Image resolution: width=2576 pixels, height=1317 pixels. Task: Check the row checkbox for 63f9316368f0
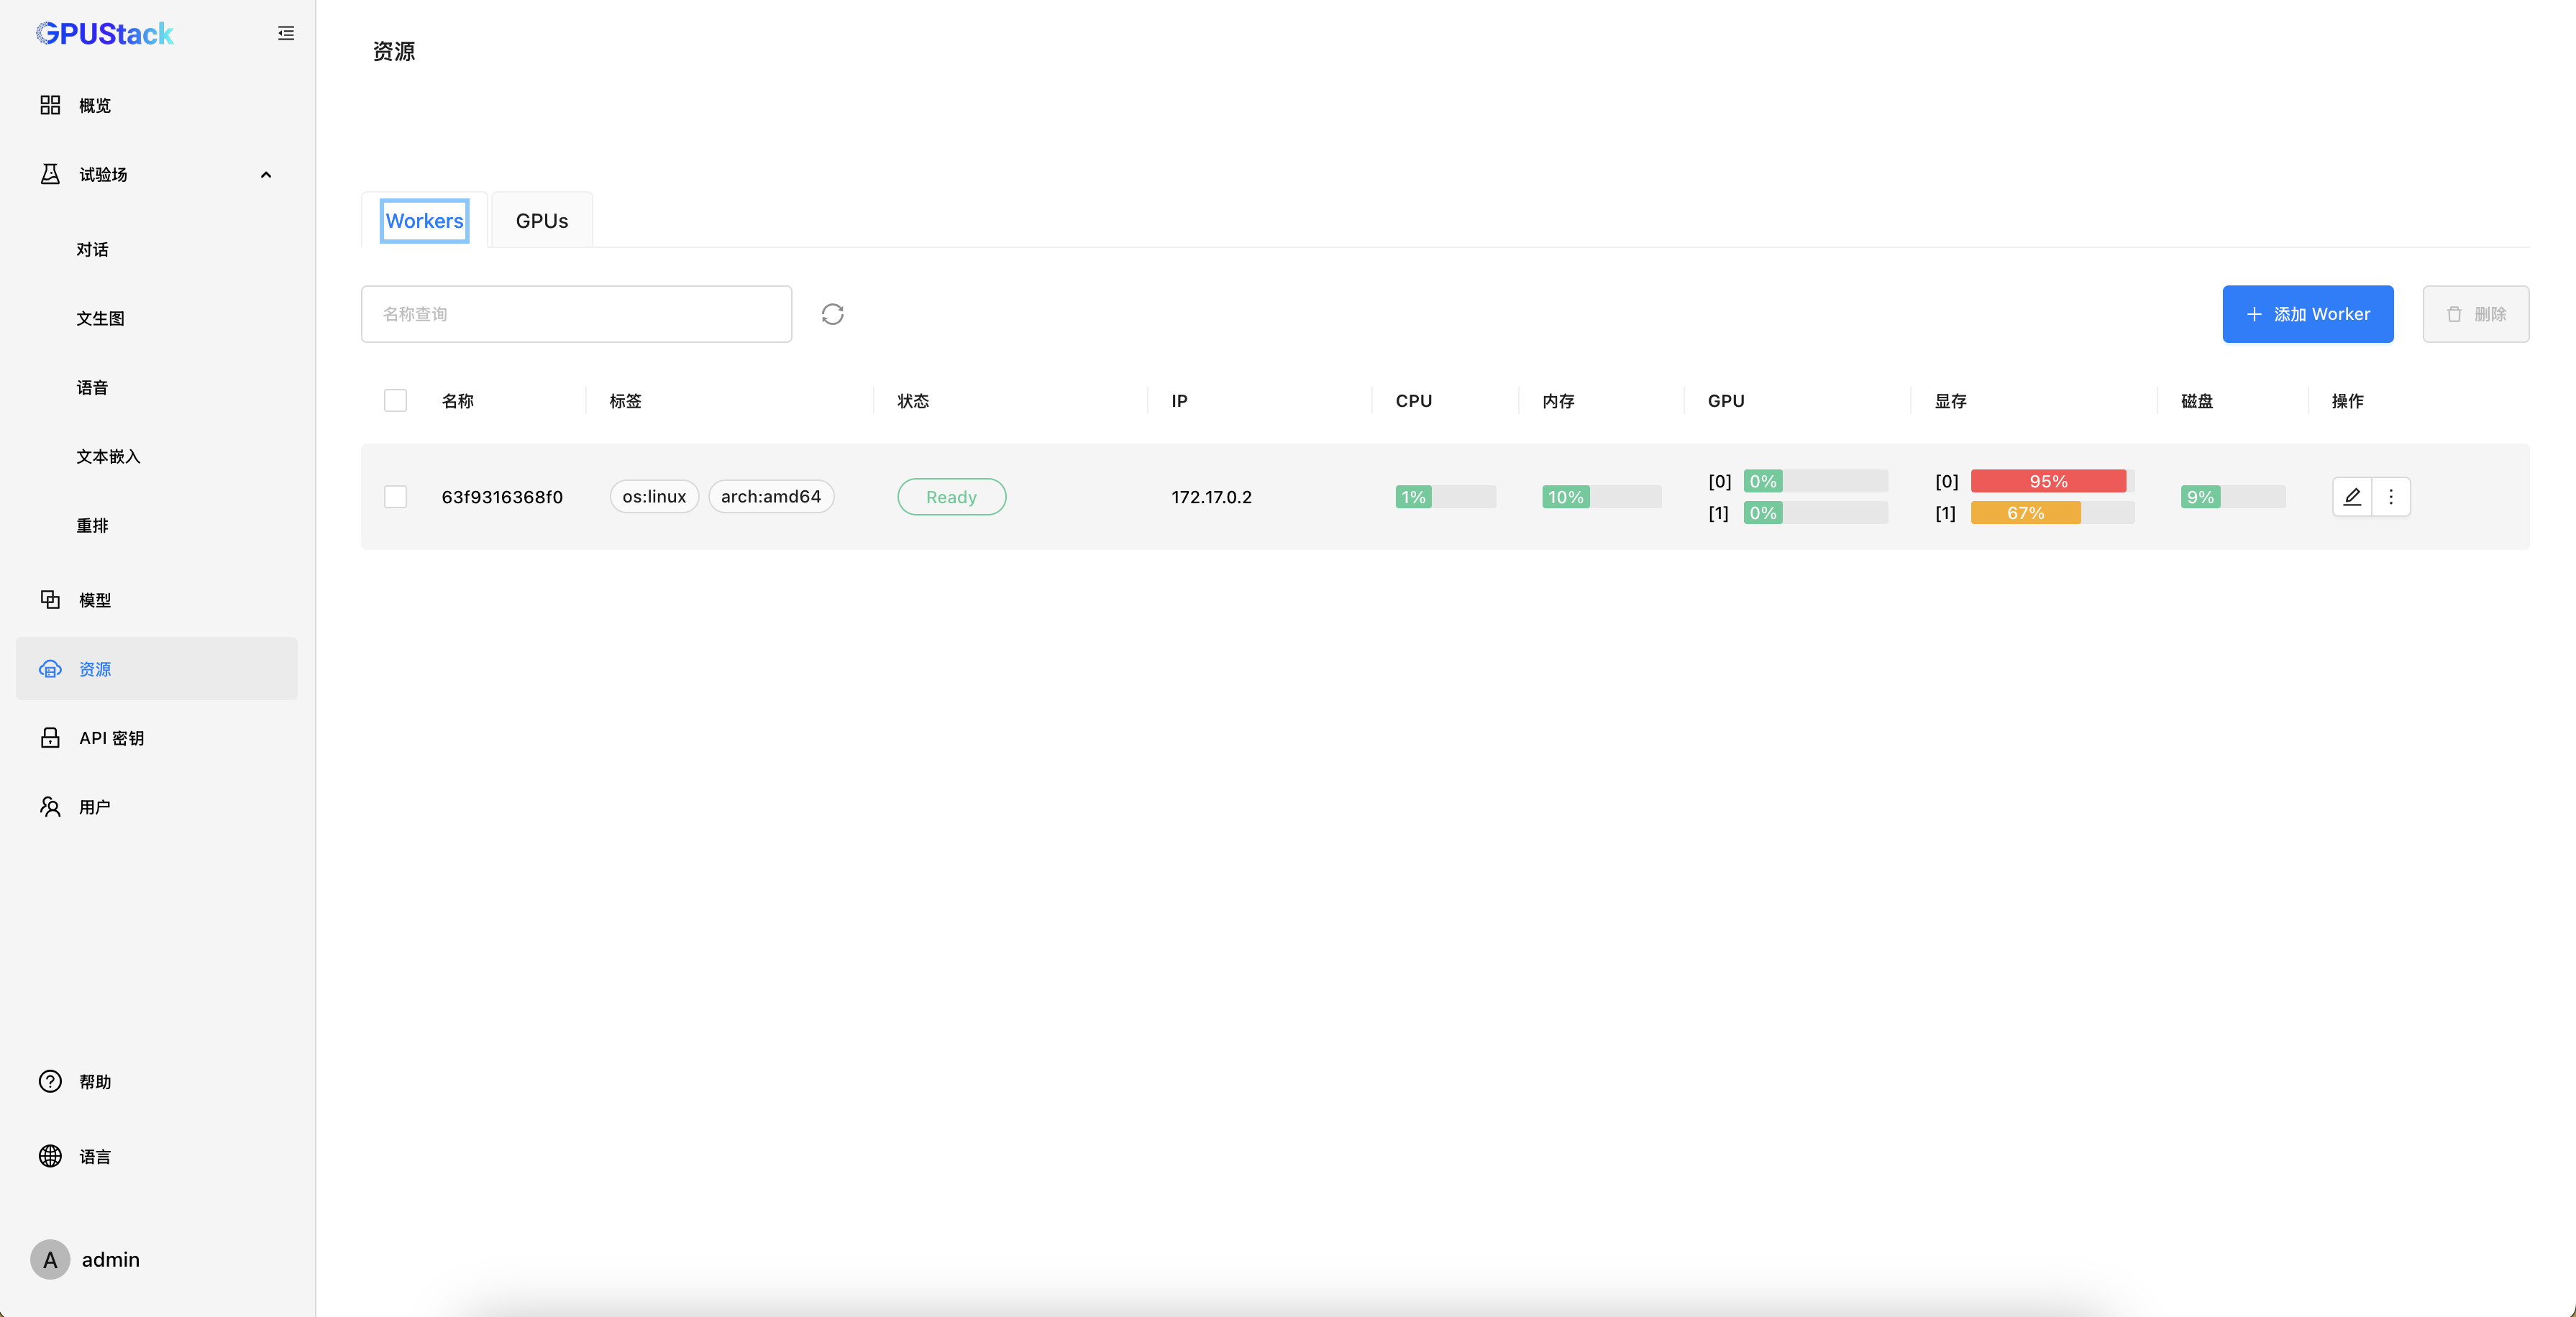pyautogui.click(x=395, y=497)
